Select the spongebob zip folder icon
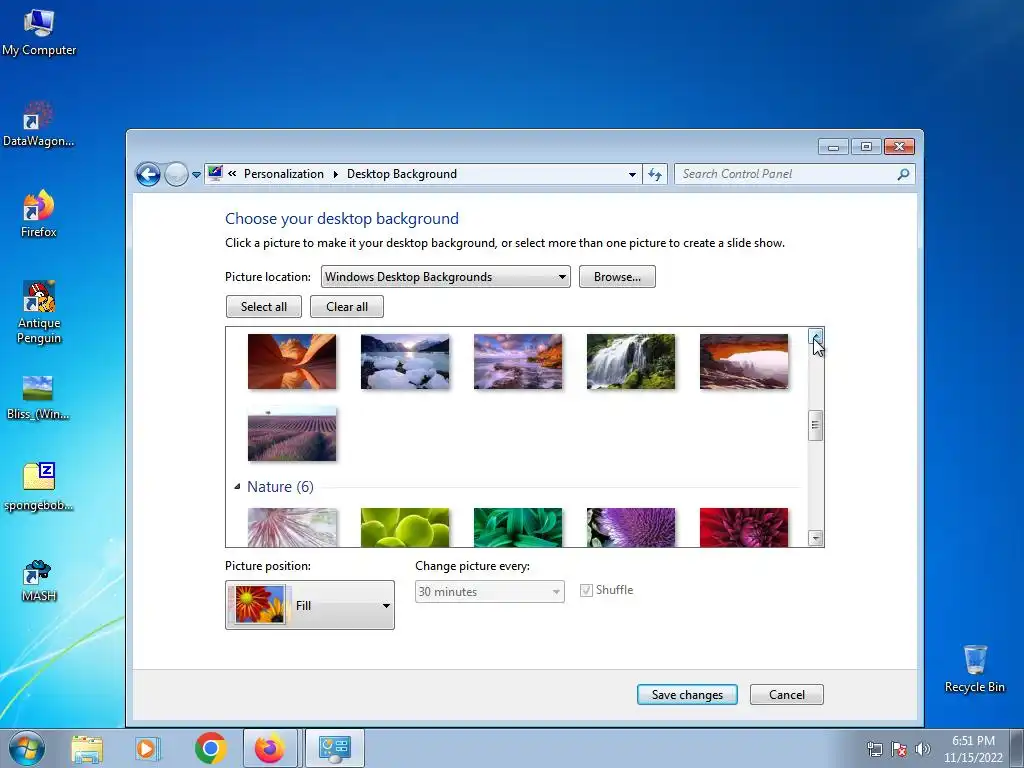The image size is (1024, 768). (39, 487)
